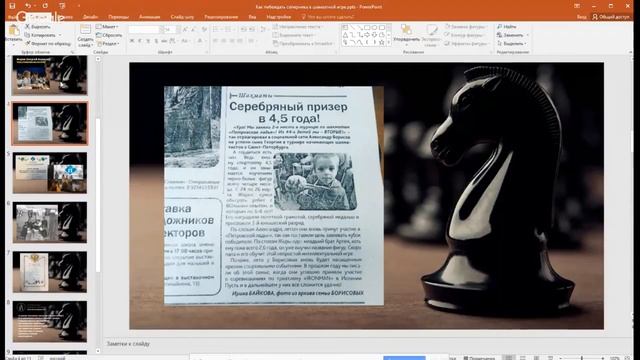Screen dimensions: 640x360
Task: Toggle underline Ч formatting
Action: pos(148,41)
